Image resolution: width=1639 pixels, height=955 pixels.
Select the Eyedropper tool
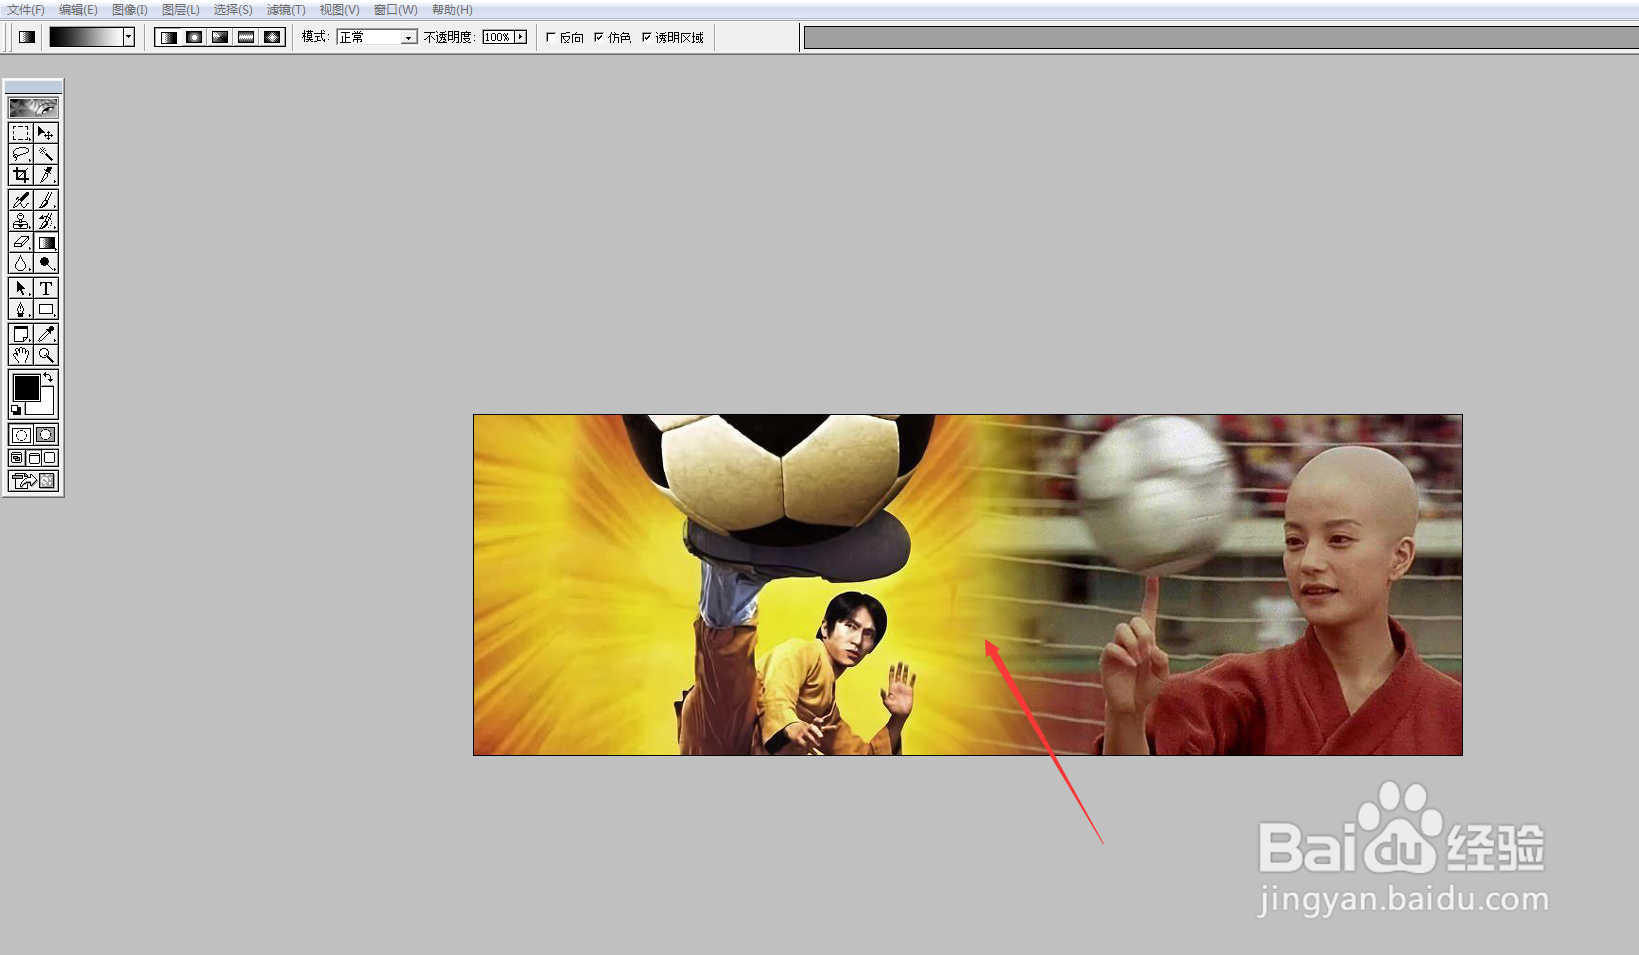[x=46, y=334]
